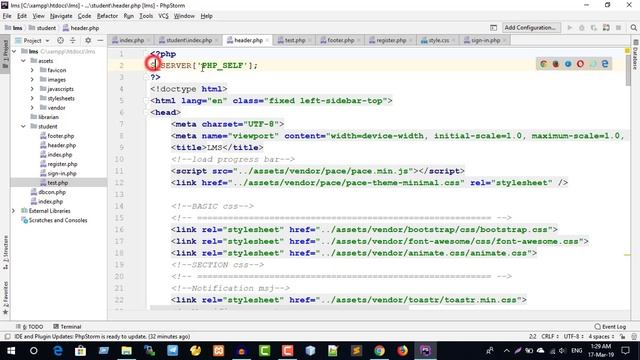The image size is (640, 360).
Task: Expand the javascripts folder
Action: [32, 89]
